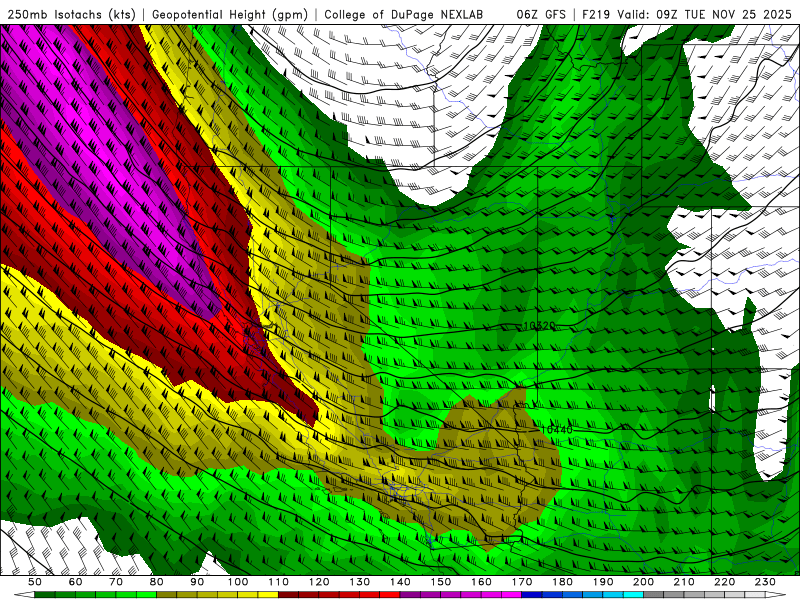The width and height of the screenshot is (800, 600).
Task: Click the 50 value on the color scale
Action: (x=35, y=582)
